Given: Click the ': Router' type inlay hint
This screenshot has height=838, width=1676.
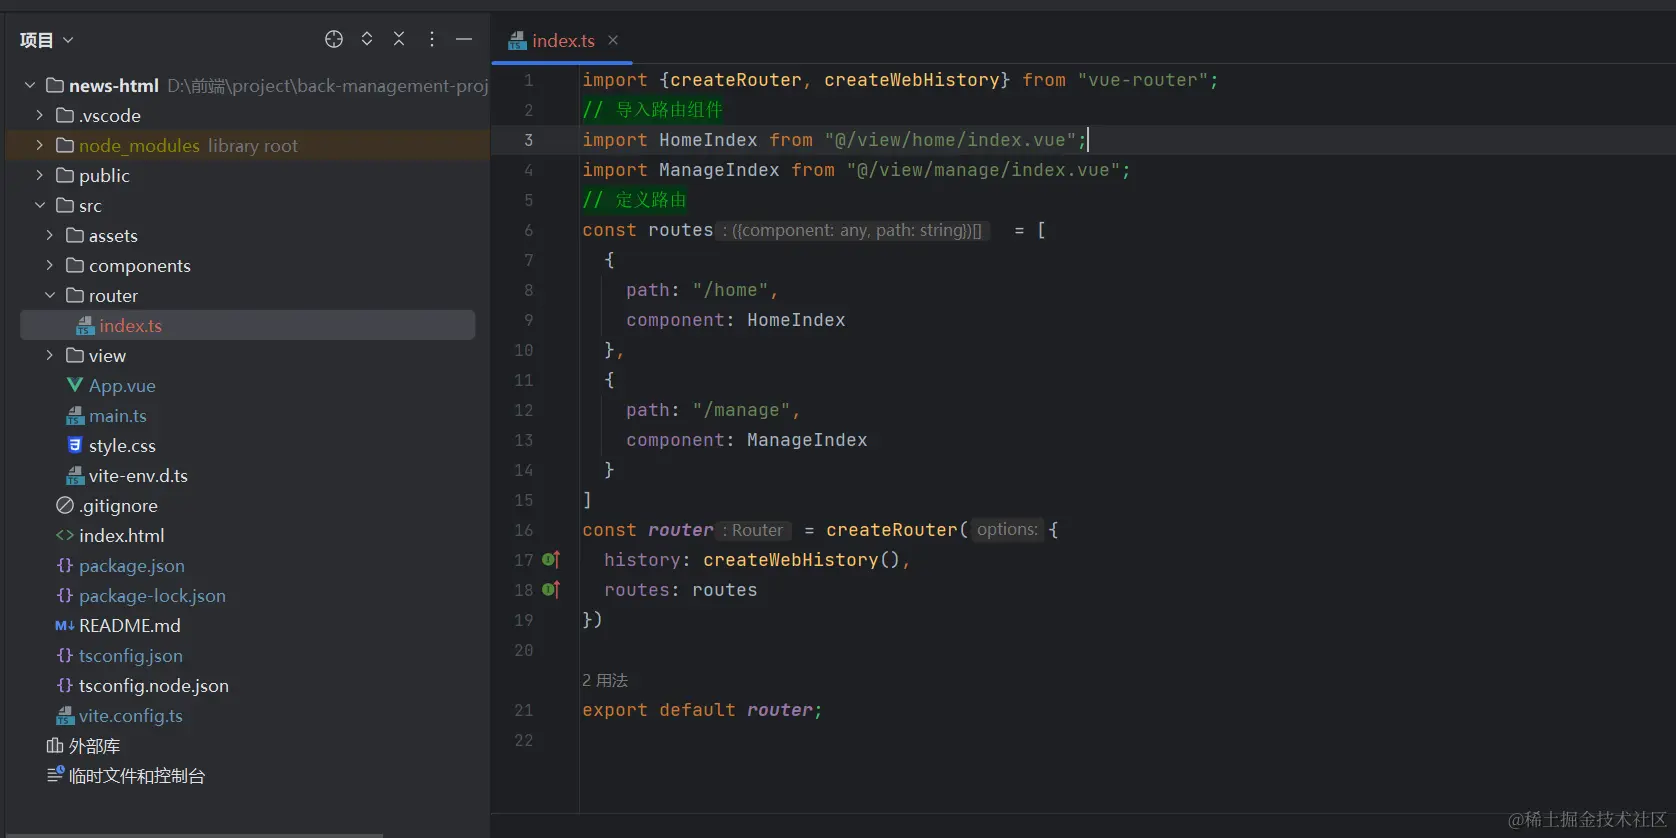Looking at the screenshot, I should coord(753,530).
